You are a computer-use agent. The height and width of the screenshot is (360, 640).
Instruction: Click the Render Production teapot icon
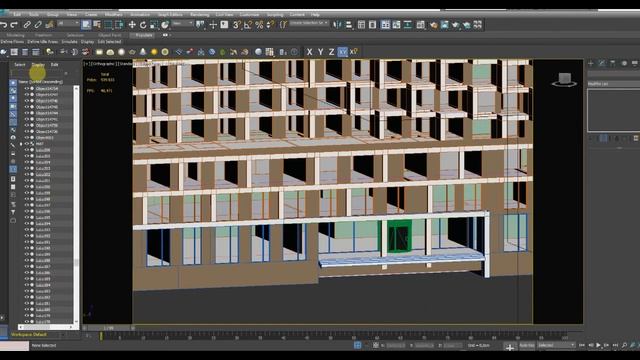[x=456, y=25]
